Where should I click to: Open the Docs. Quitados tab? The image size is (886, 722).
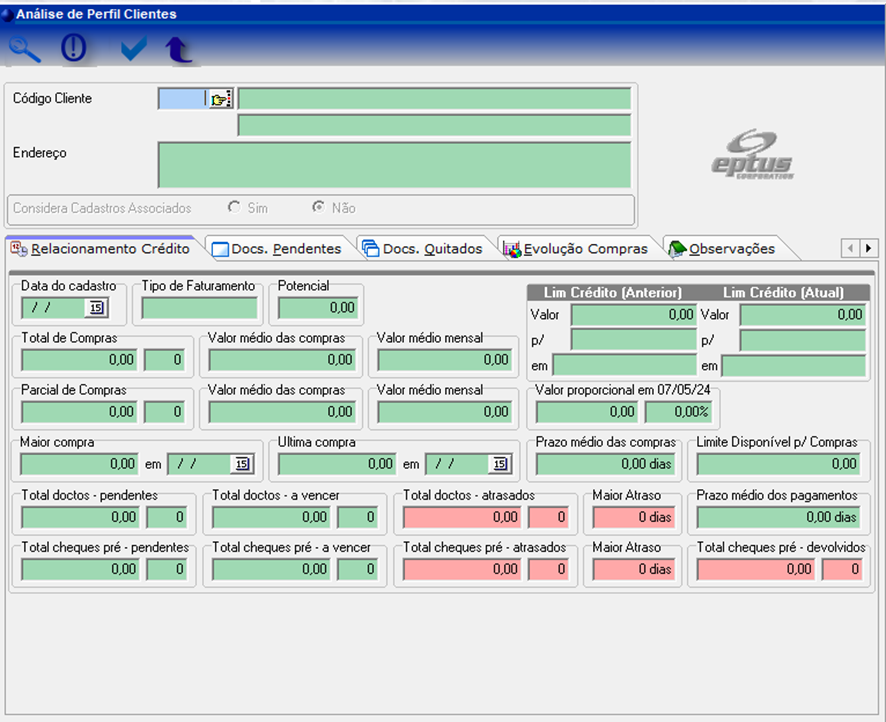click(423, 248)
